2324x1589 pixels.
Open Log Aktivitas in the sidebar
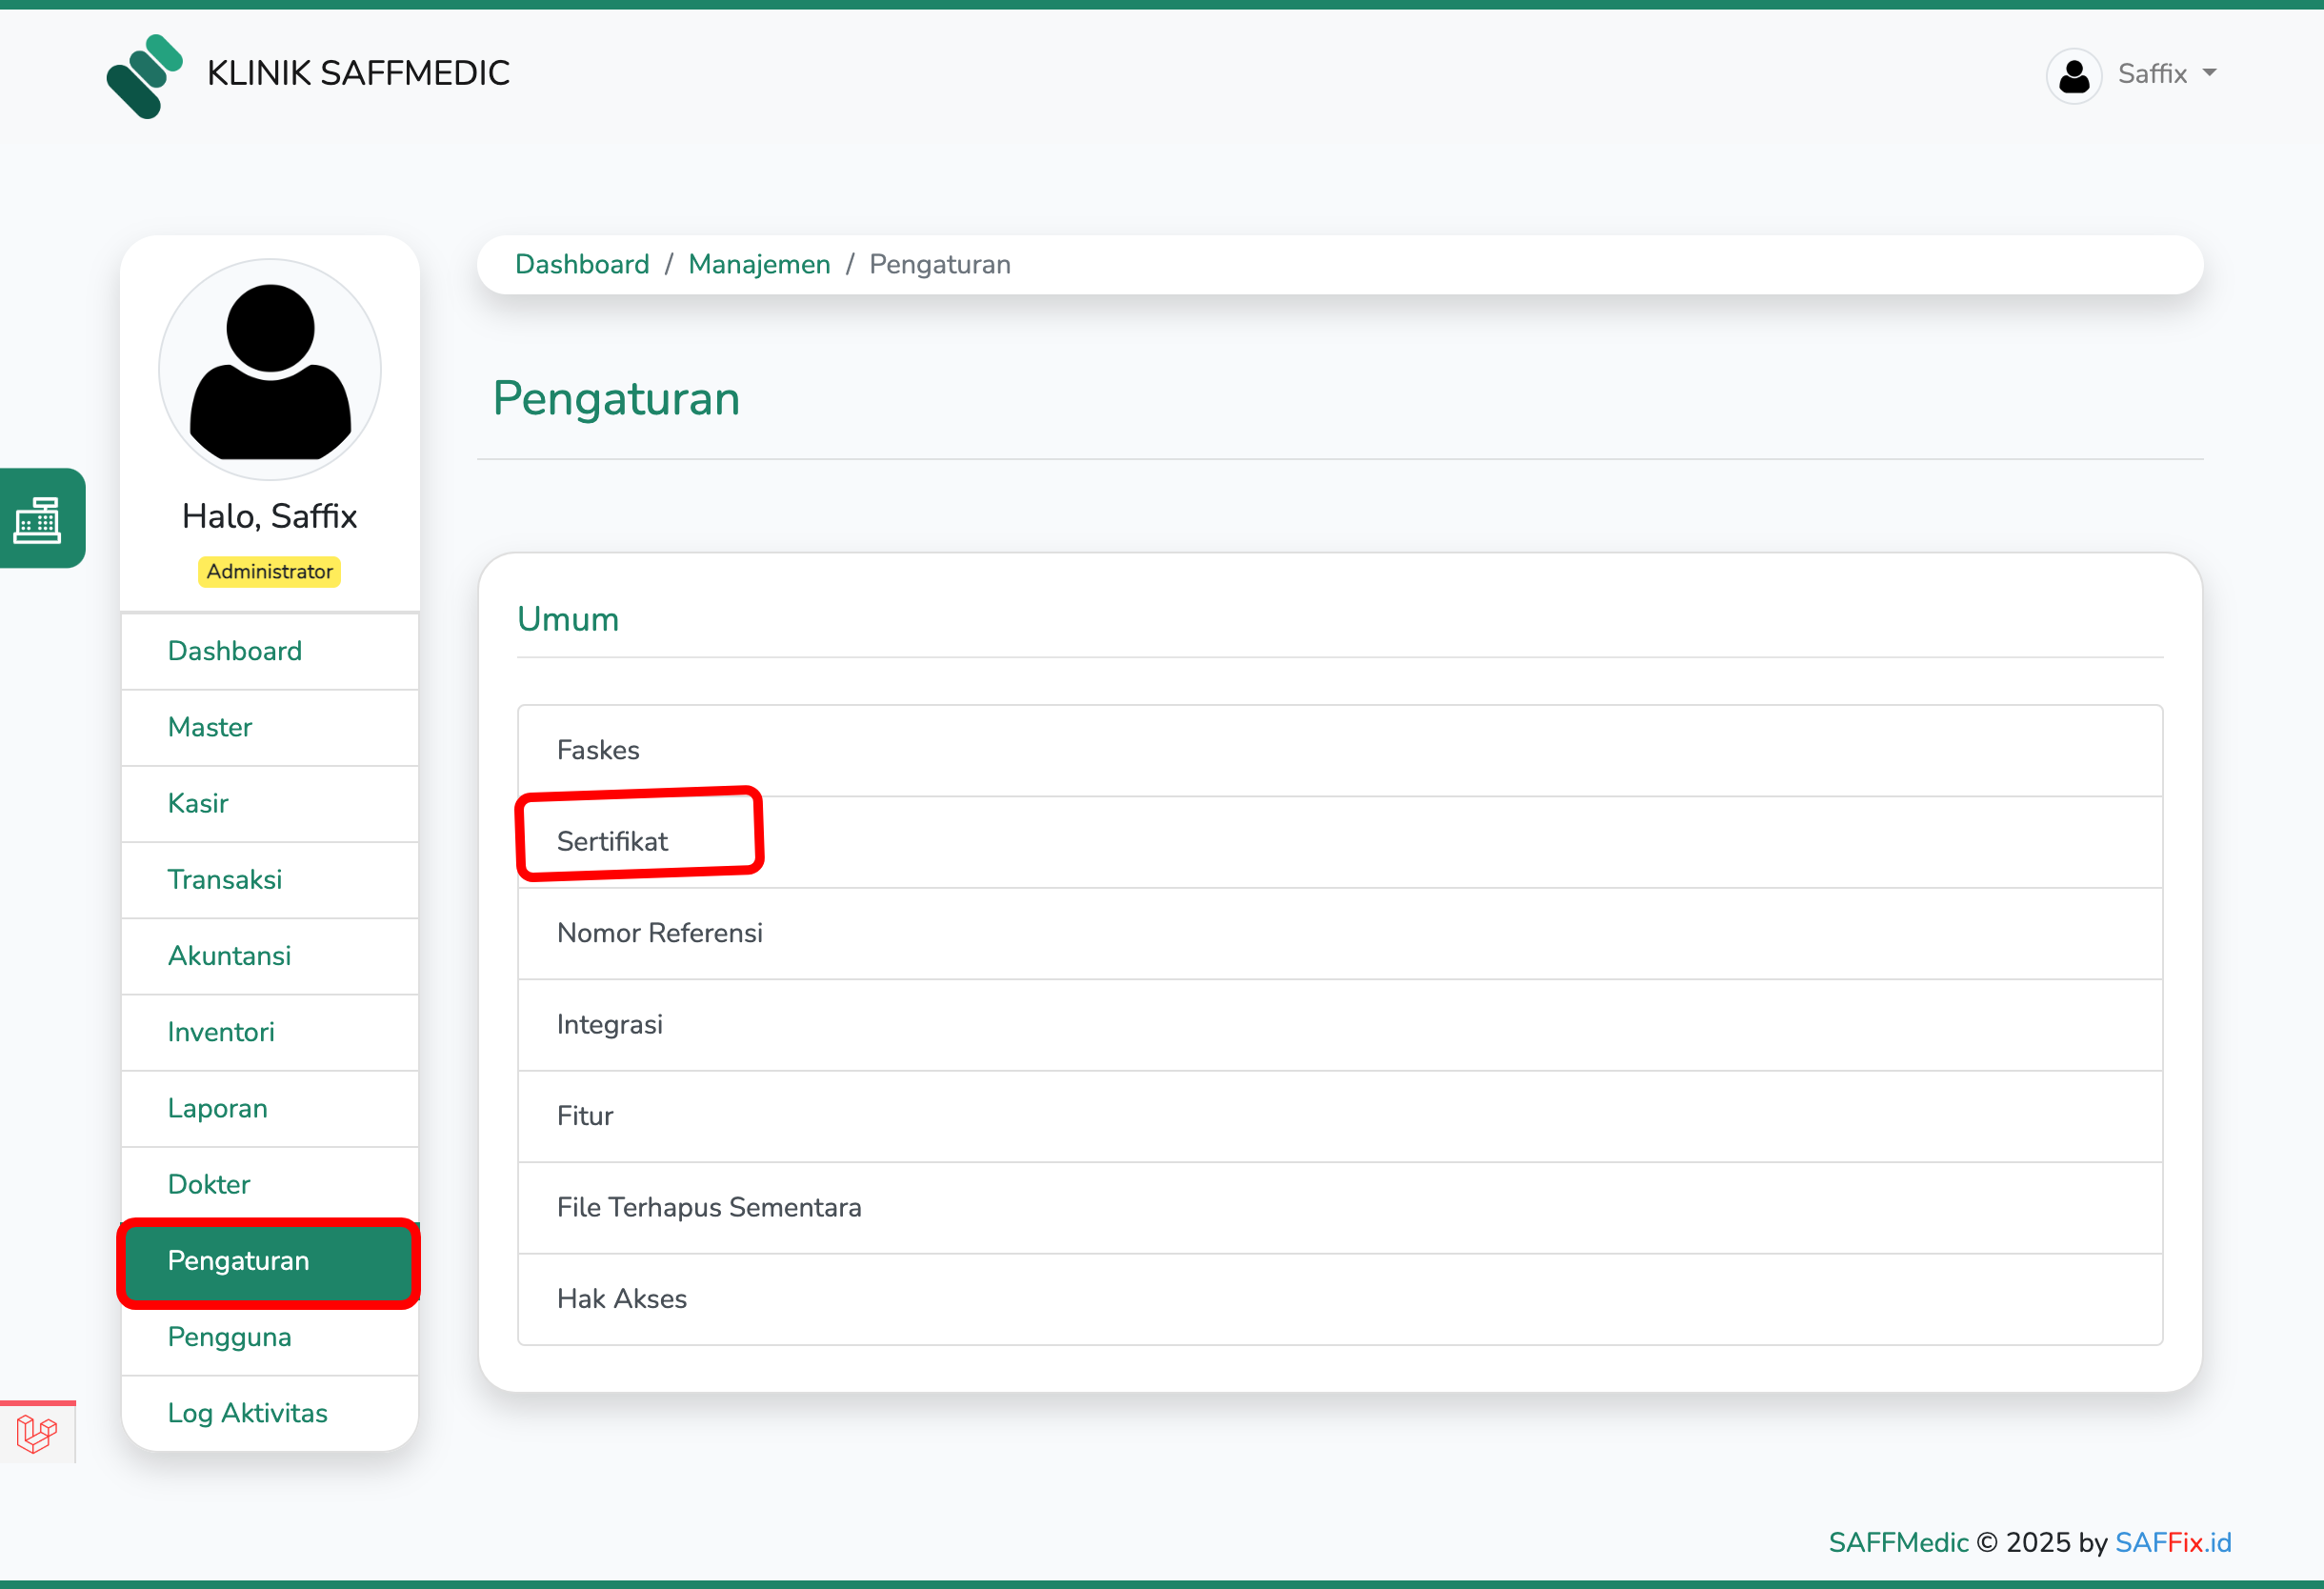tap(247, 1413)
